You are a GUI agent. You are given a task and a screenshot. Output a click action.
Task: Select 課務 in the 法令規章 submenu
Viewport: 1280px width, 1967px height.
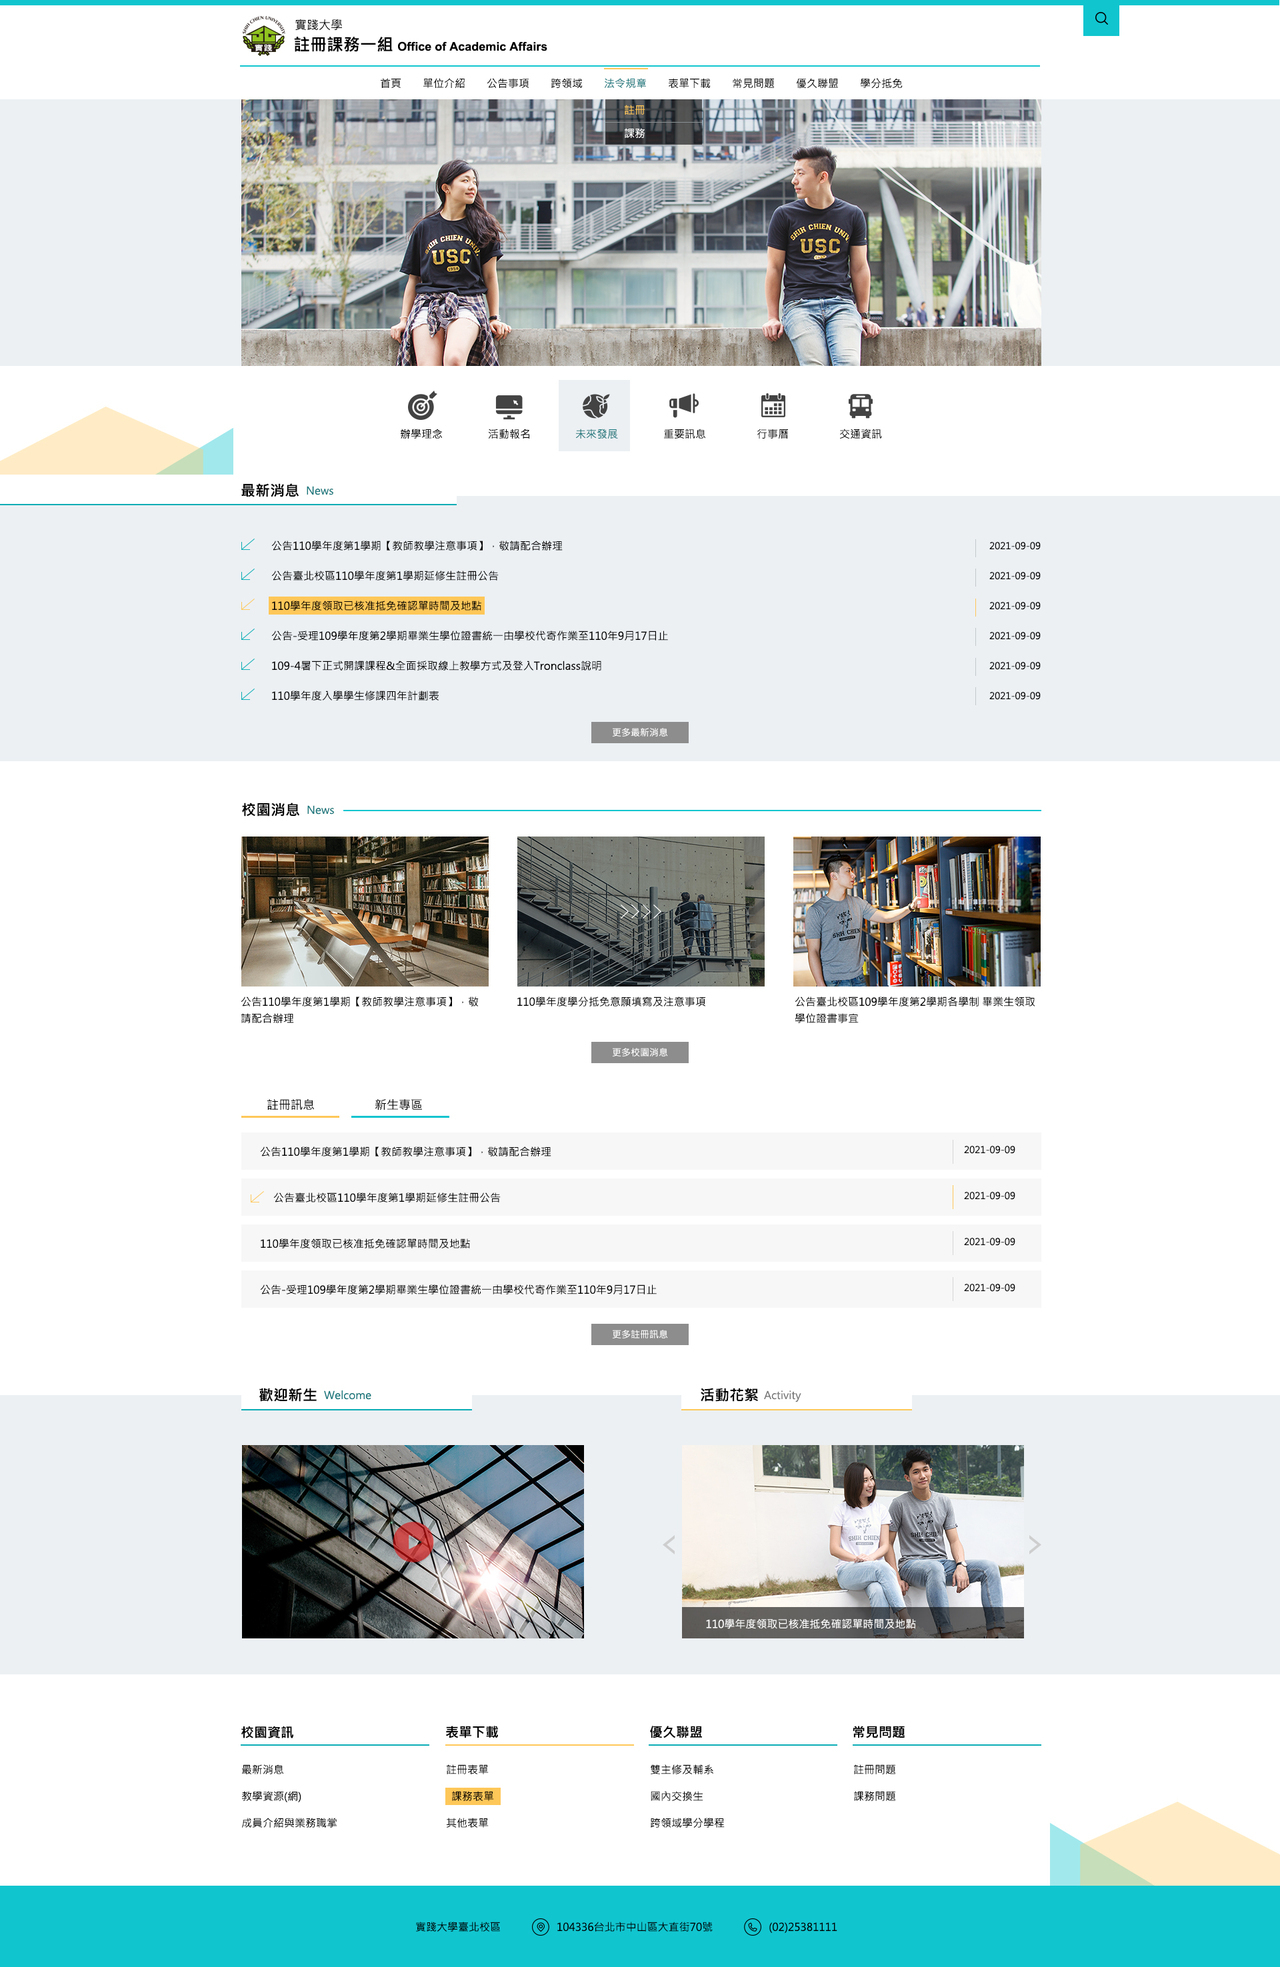click(x=635, y=133)
